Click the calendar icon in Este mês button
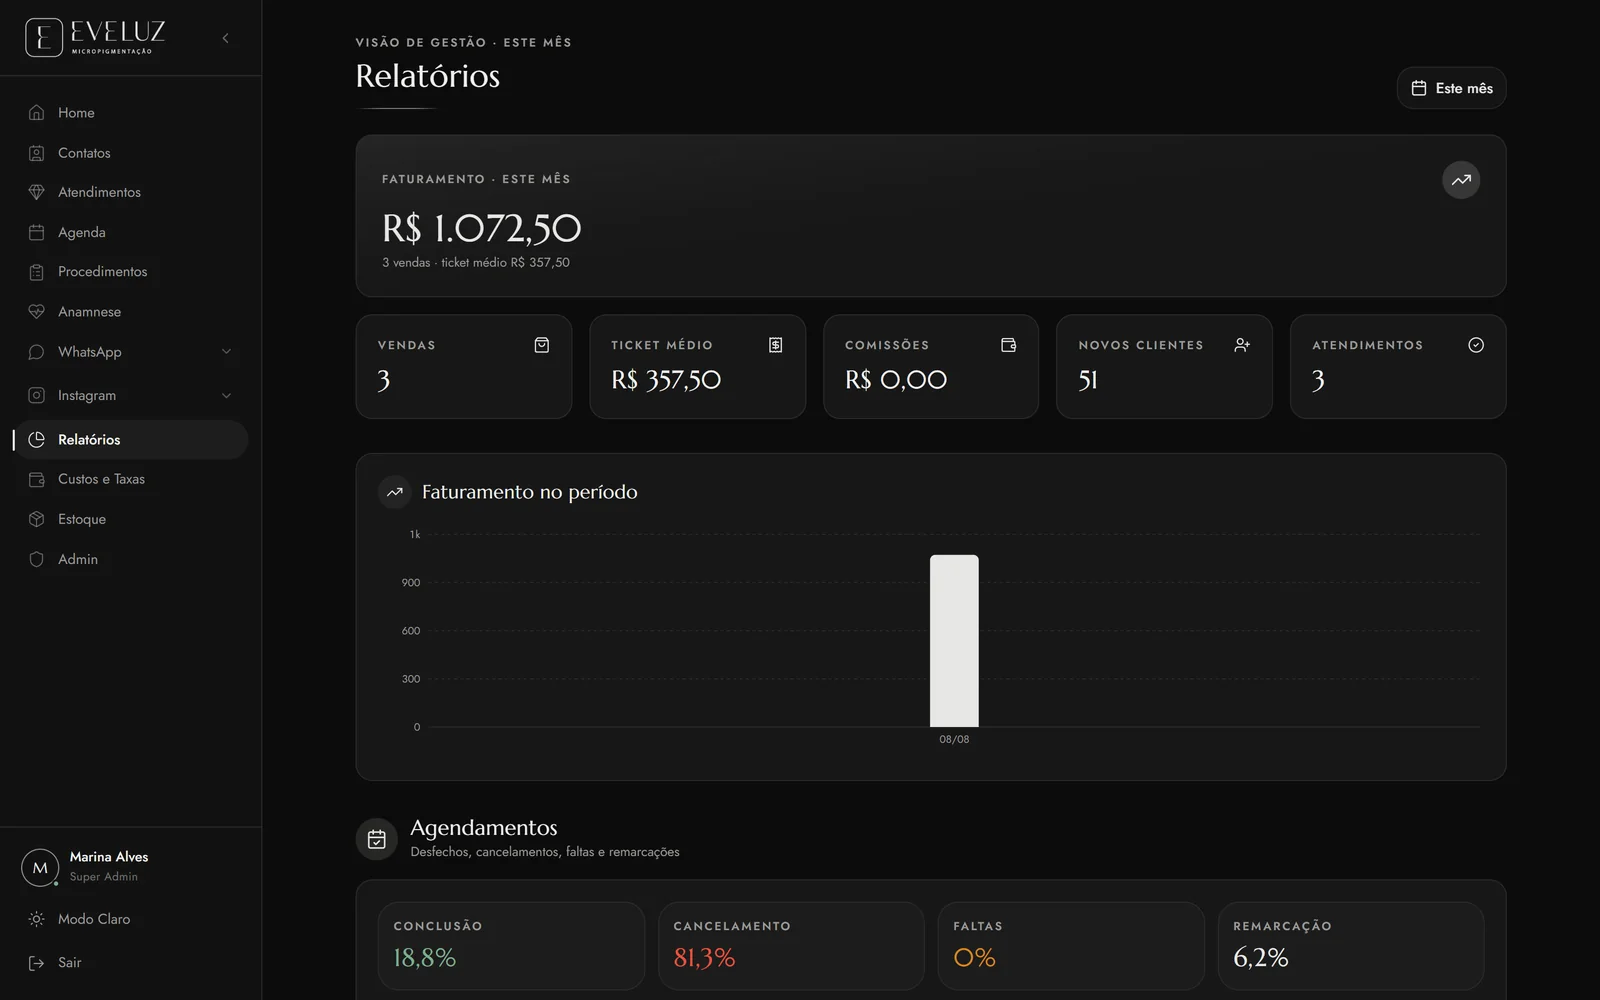The width and height of the screenshot is (1600, 1000). (x=1418, y=88)
